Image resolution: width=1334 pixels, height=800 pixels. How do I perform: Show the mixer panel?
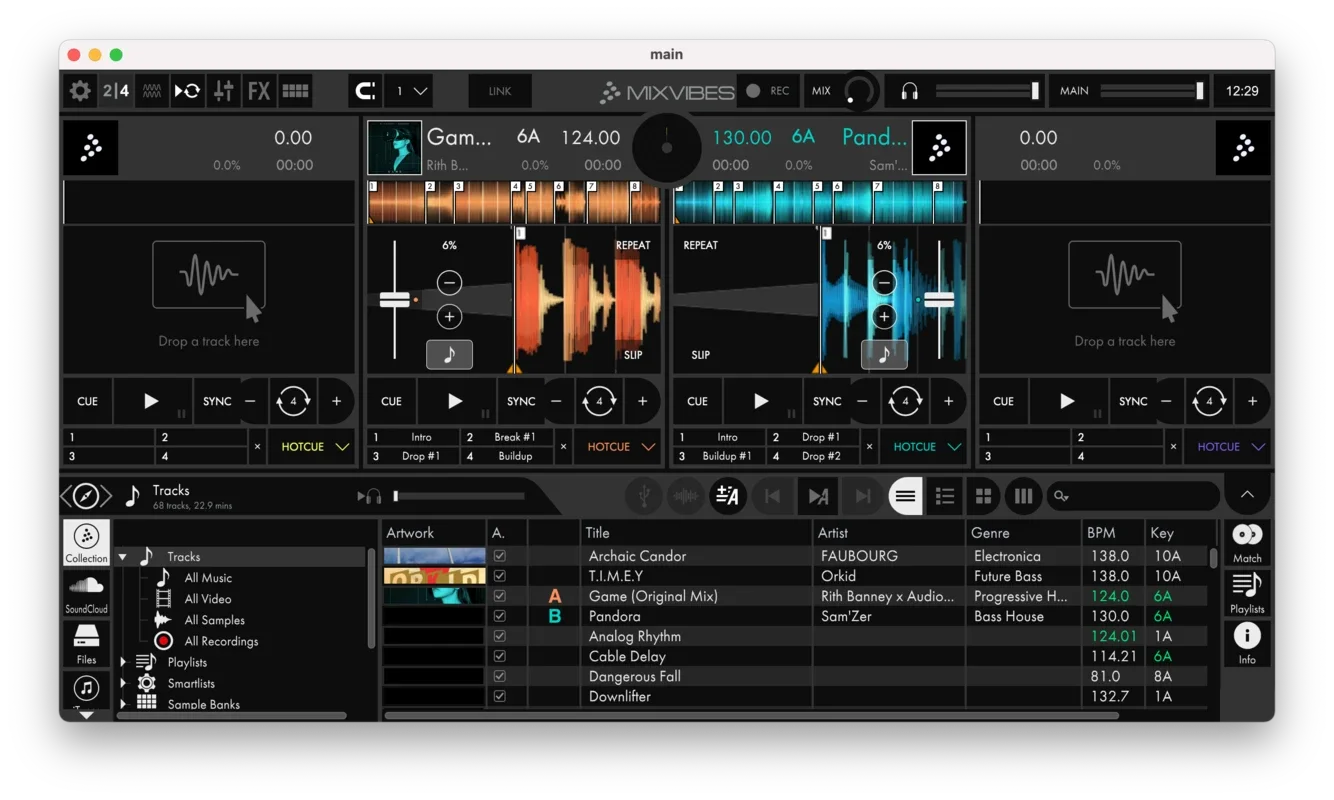pyautogui.click(x=223, y=91)
